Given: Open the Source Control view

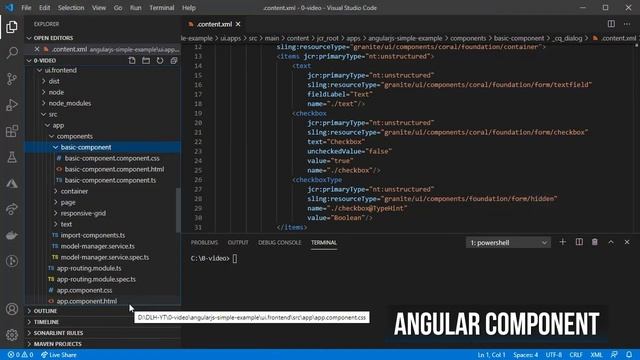Looking at the screenshot, I should (x=12, y=79).
